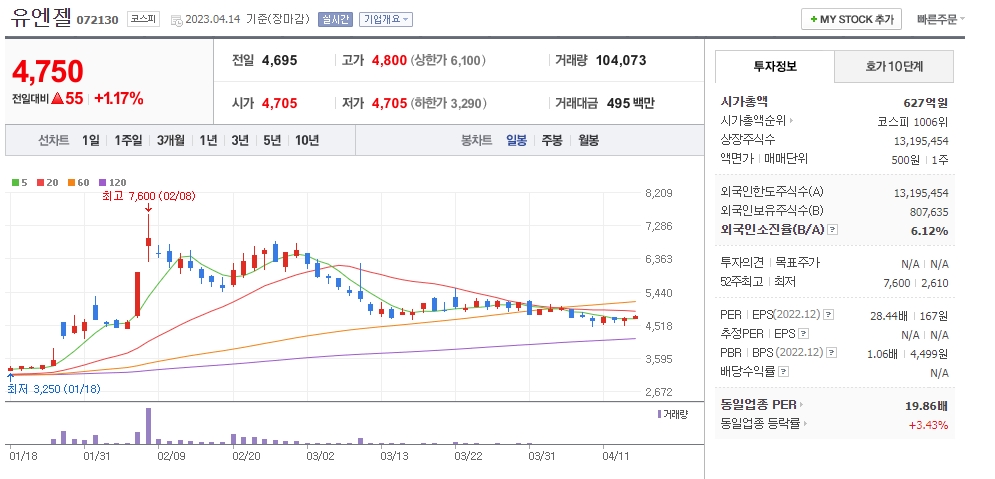Click the help icon beside PER EPS(2022.12)
The image size is (995, 479).
828,314
